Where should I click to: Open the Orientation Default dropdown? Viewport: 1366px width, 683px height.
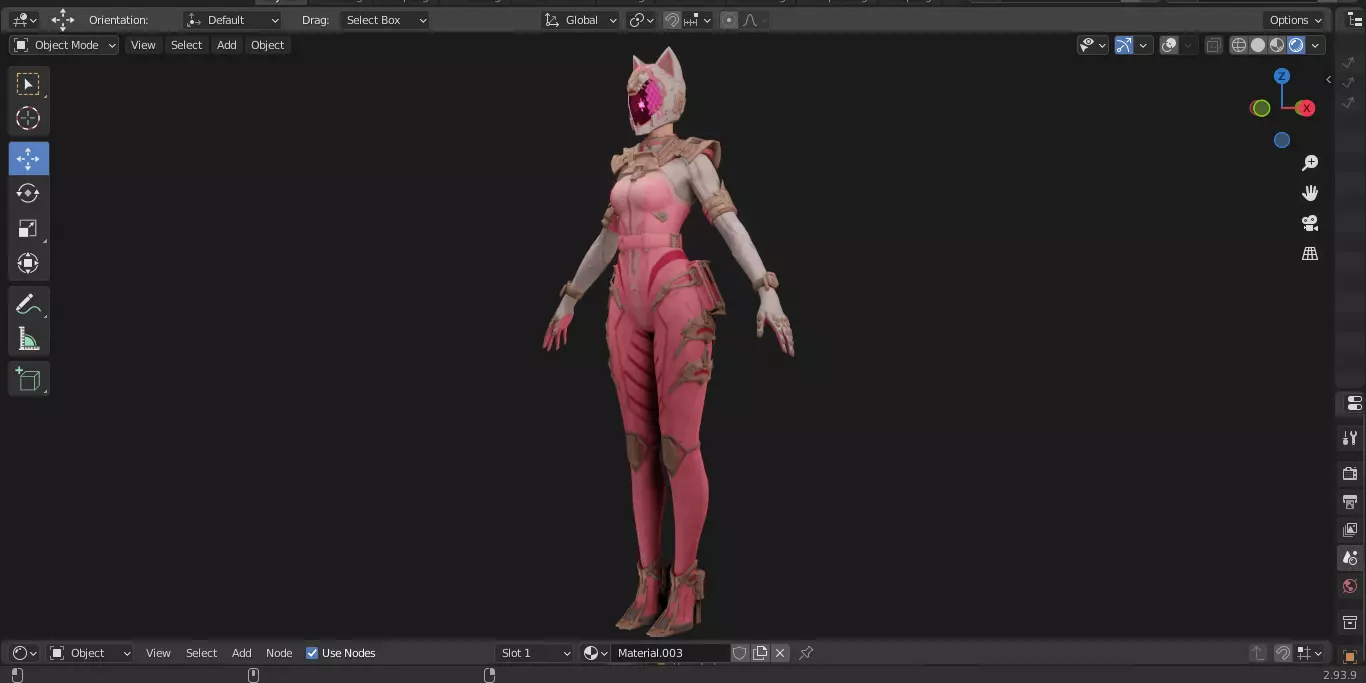(233, 20)
